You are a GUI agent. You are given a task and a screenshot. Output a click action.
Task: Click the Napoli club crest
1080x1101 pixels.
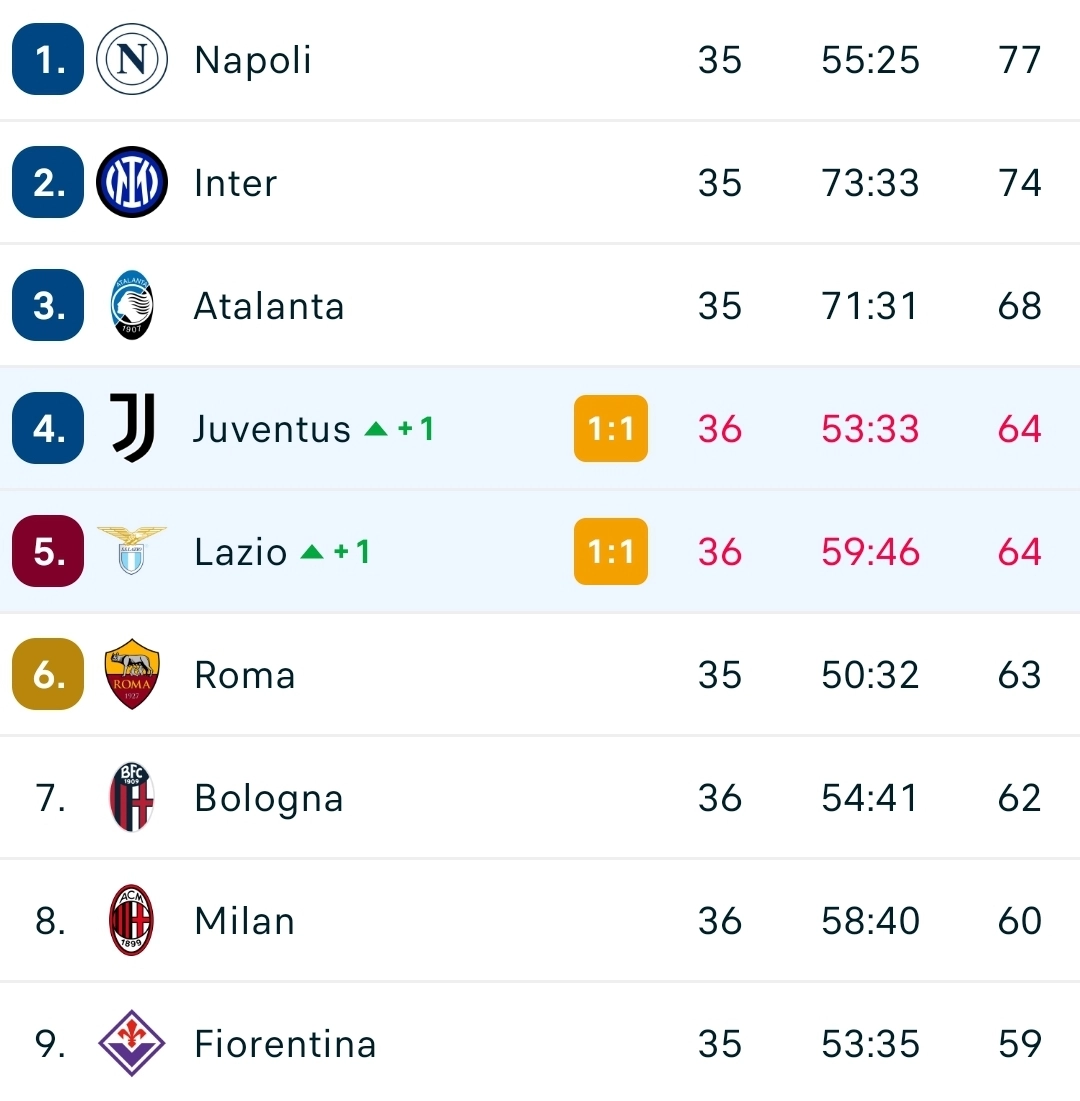pyautogui.click(x=131, y=60)
